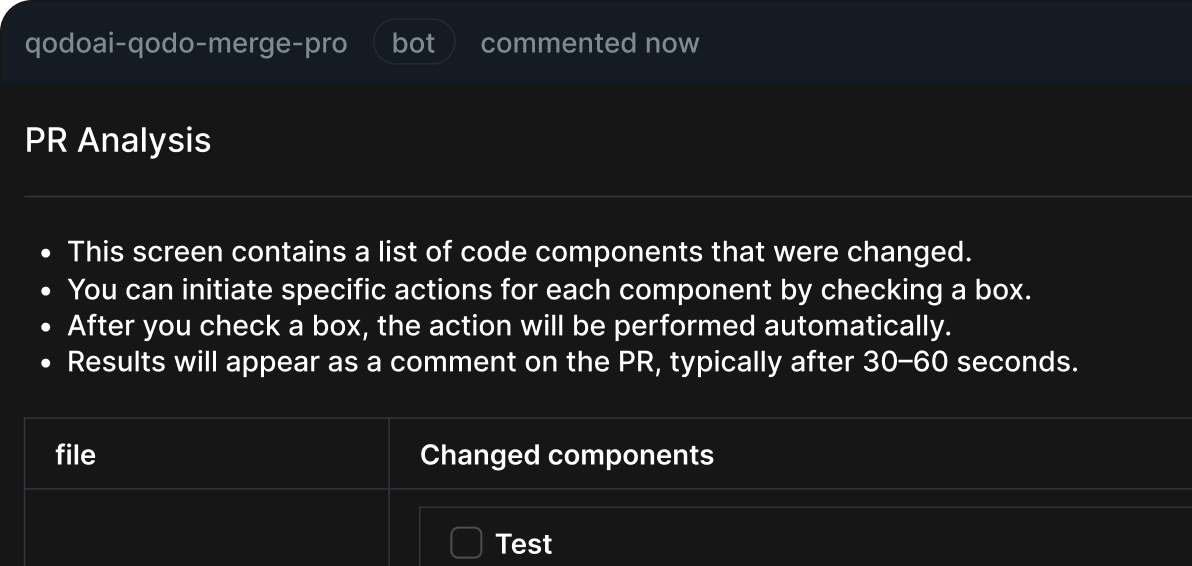Viewport: 1192px width, 566px height.
Task: Click the bullet dot before 'Results will appear'
Action: tap(47, 364)
